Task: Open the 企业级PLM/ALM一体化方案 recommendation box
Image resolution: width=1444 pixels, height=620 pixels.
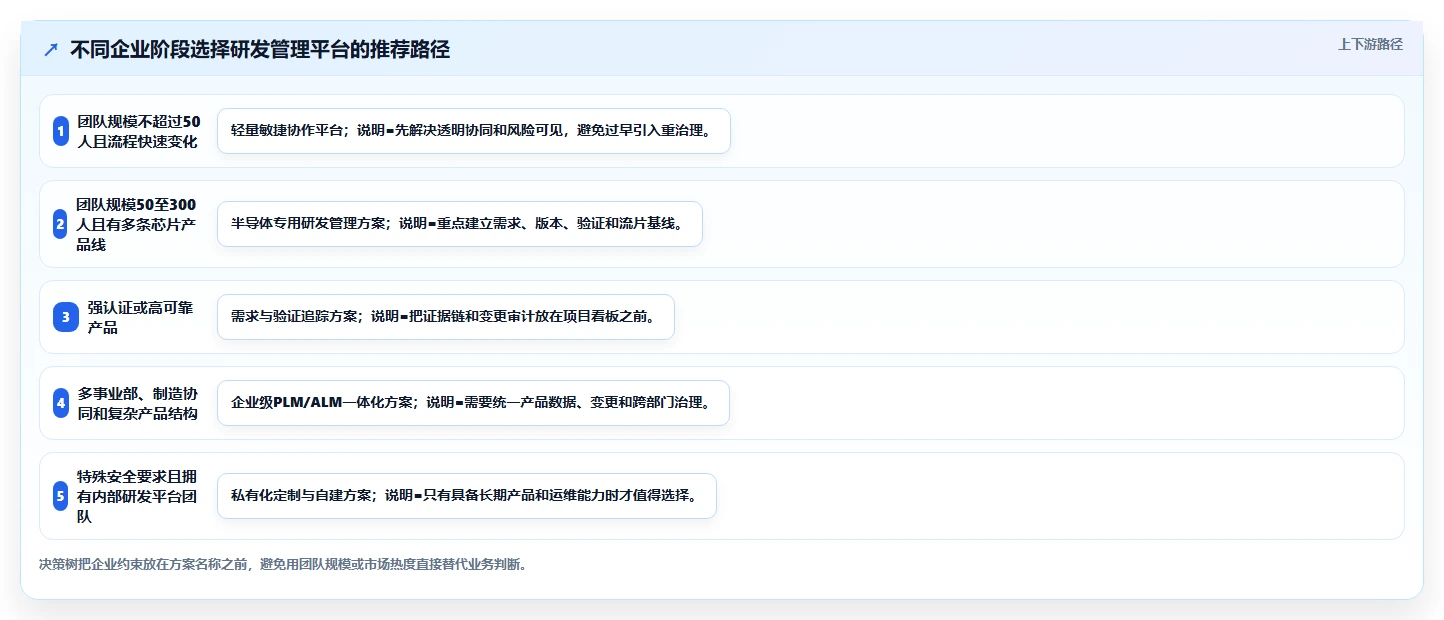Action: [473, 403]
